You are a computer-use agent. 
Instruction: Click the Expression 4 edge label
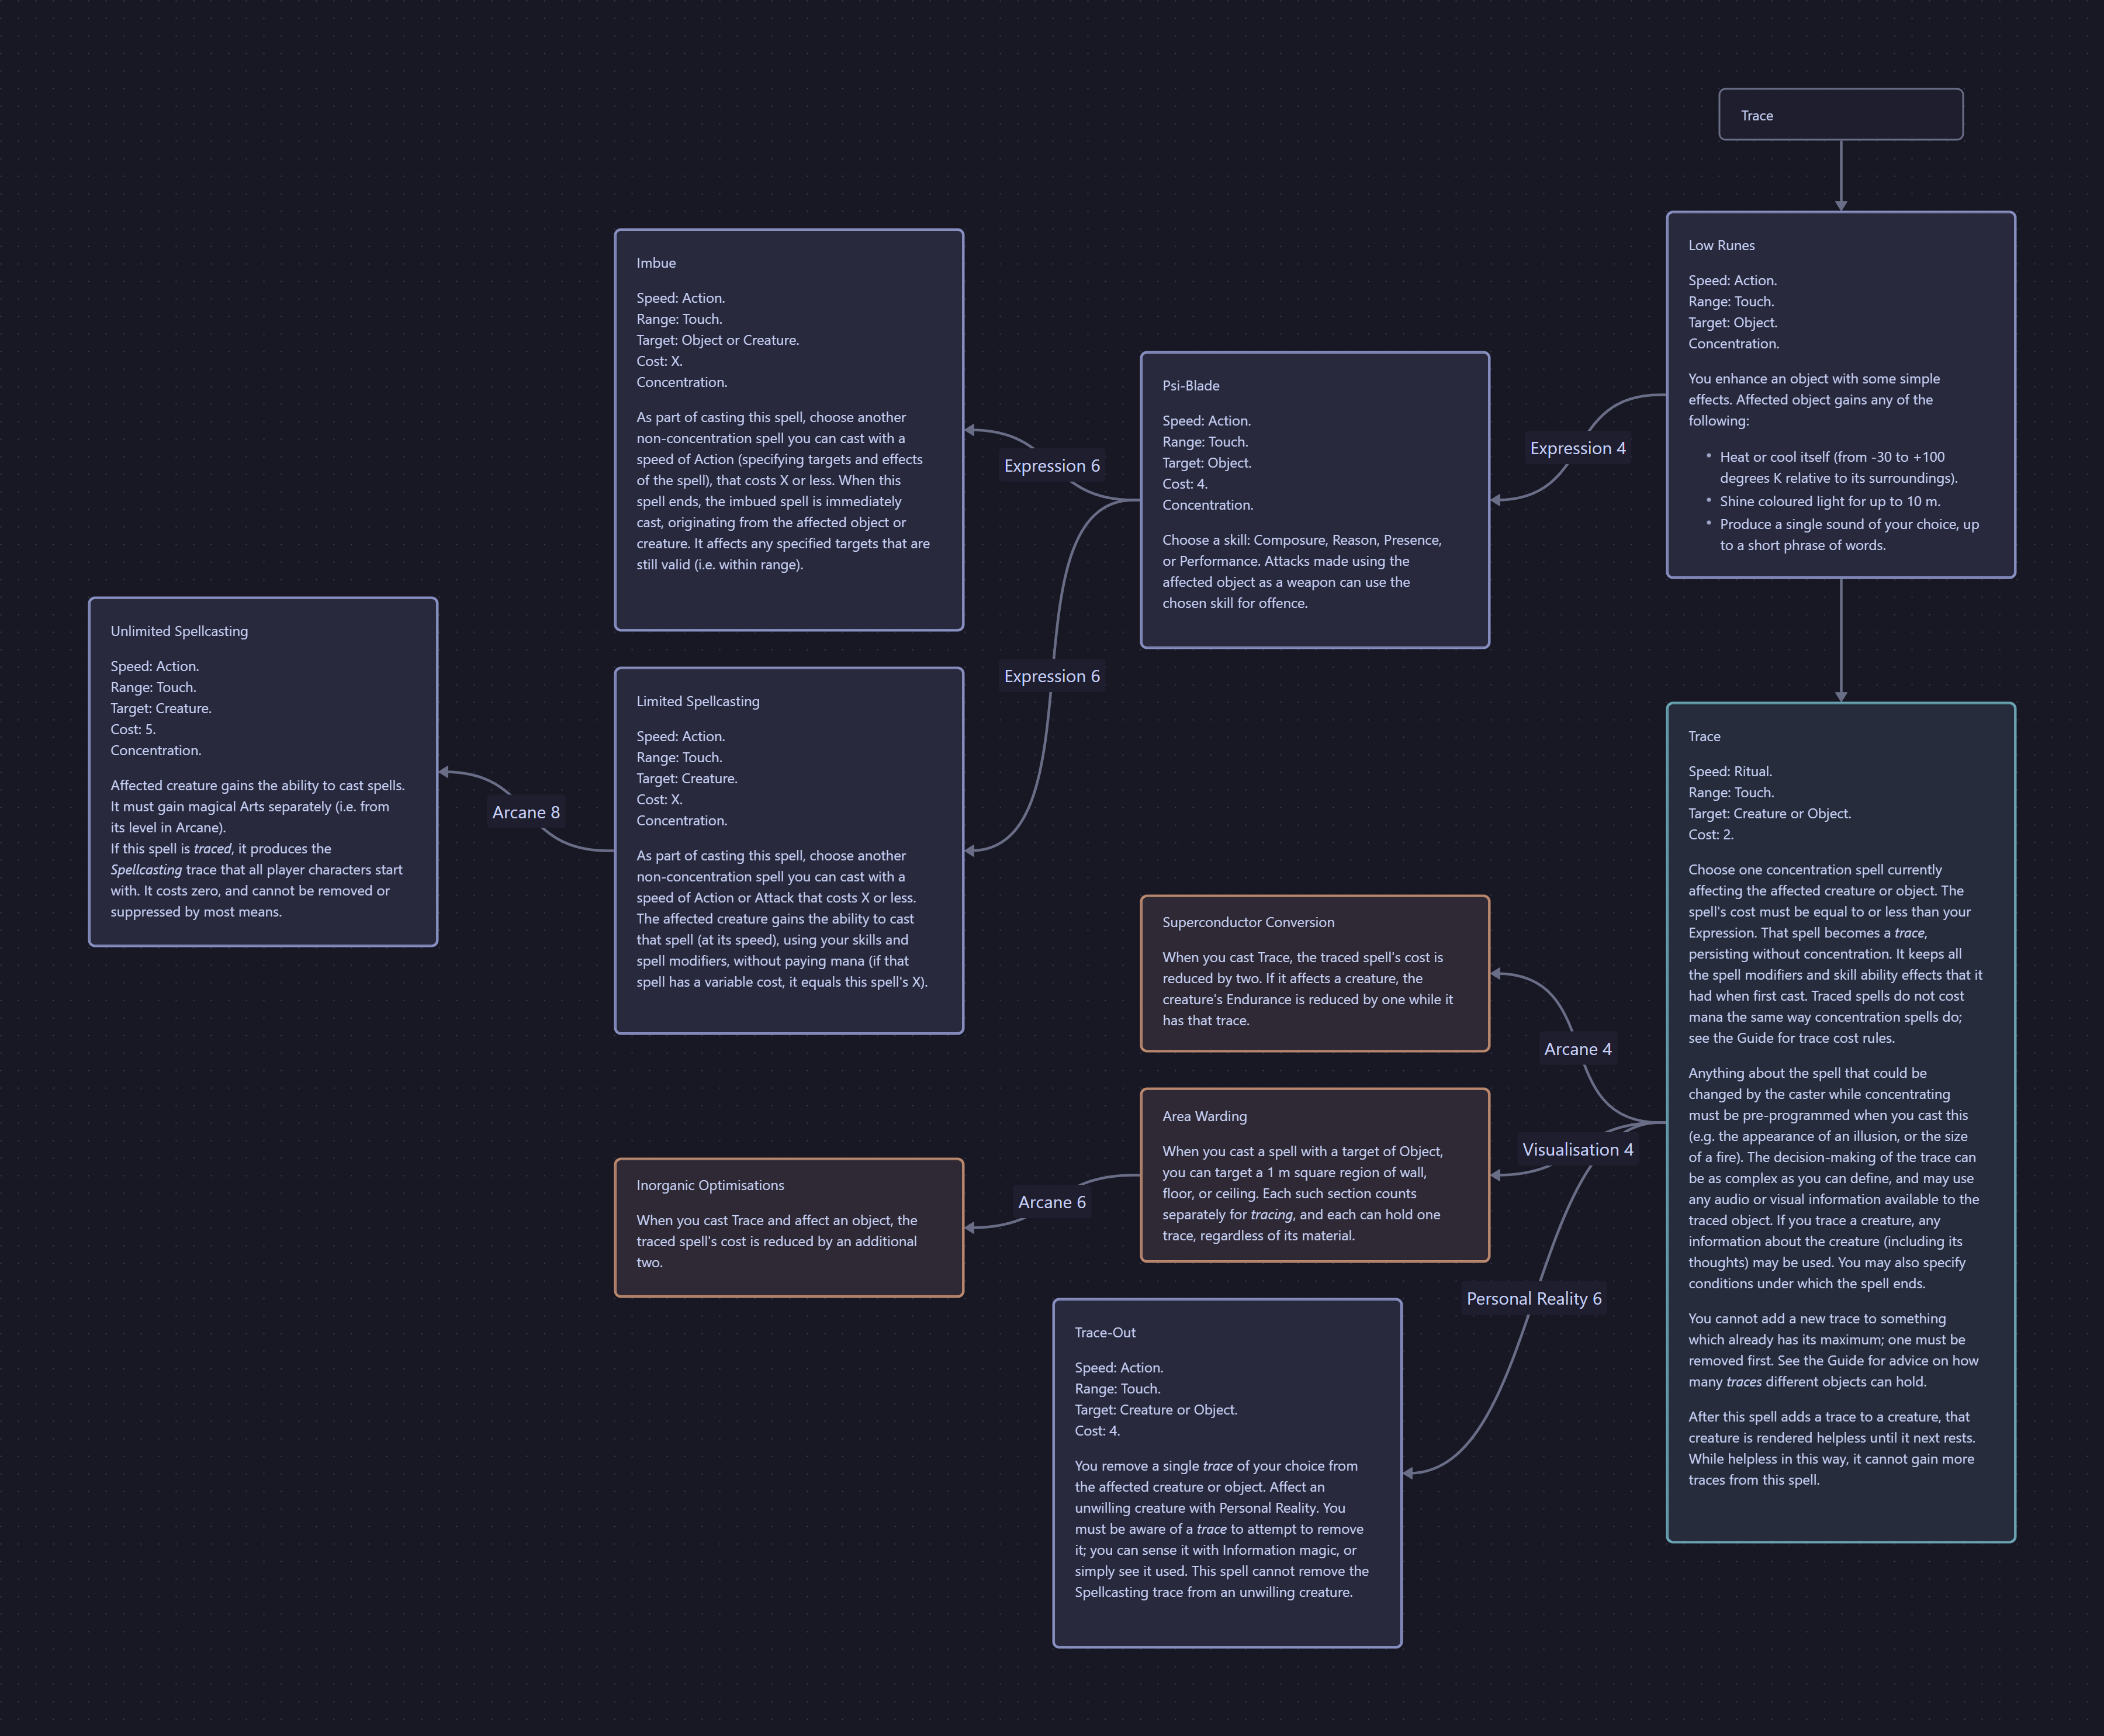click(1577, 448)
